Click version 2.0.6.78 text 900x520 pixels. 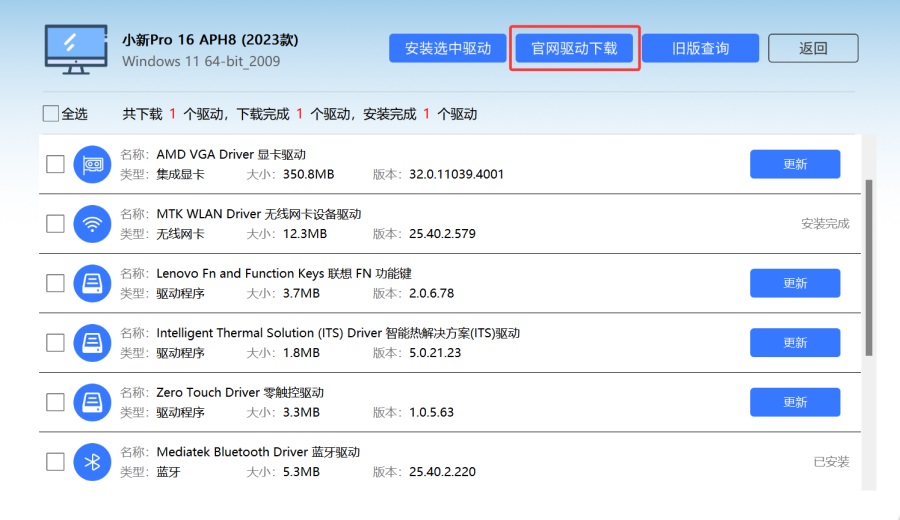432,293
